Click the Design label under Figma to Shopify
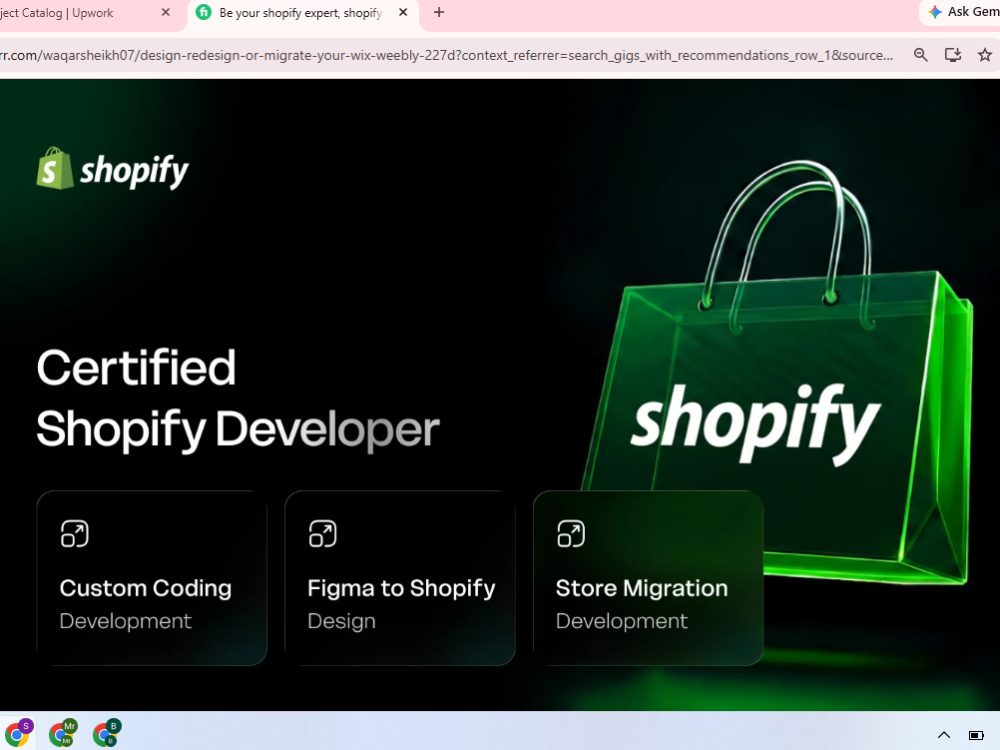The width and height of the screenshot is (1000, 750). coord(341,621)
